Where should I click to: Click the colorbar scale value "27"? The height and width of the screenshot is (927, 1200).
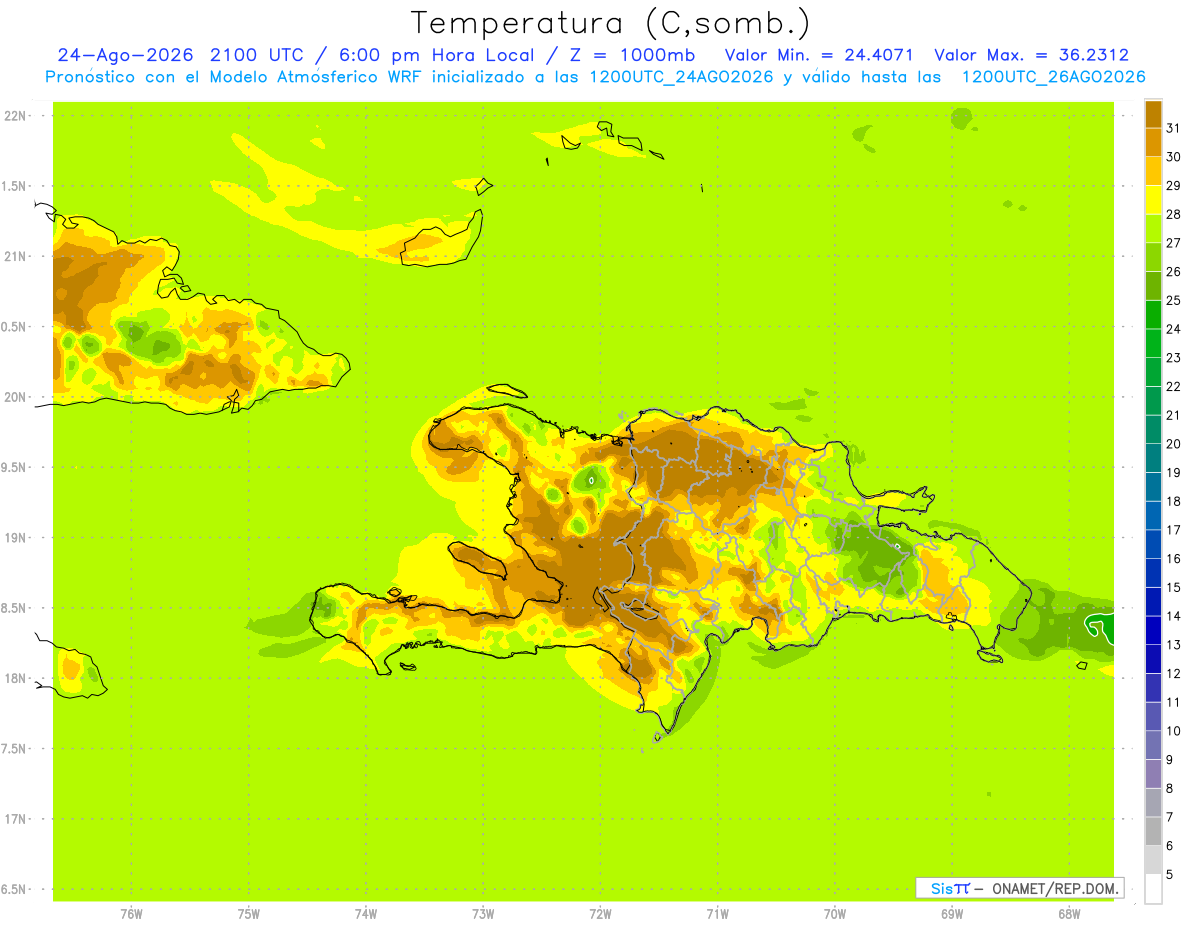coord(1174,244)
